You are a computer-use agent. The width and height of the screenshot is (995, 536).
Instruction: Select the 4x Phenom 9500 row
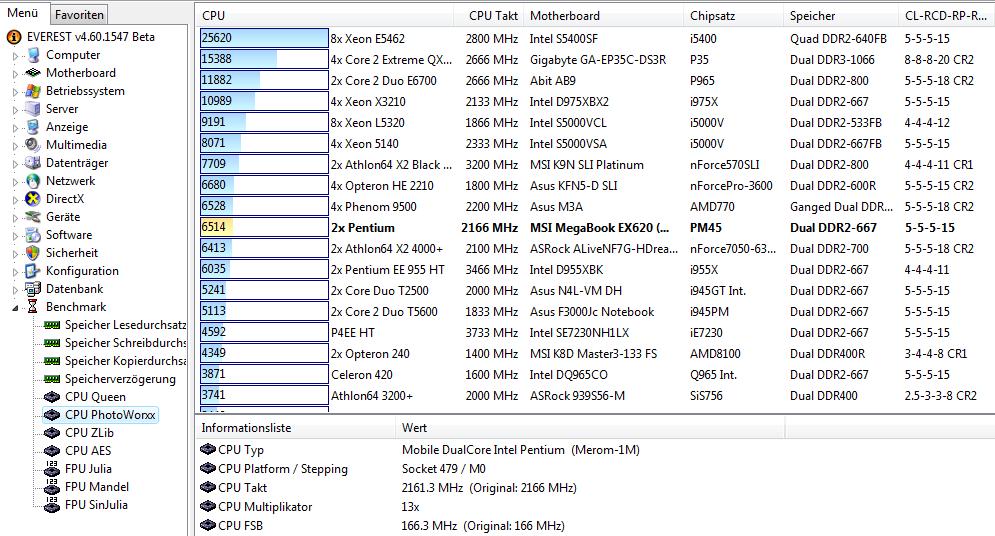tap(595, 207)
